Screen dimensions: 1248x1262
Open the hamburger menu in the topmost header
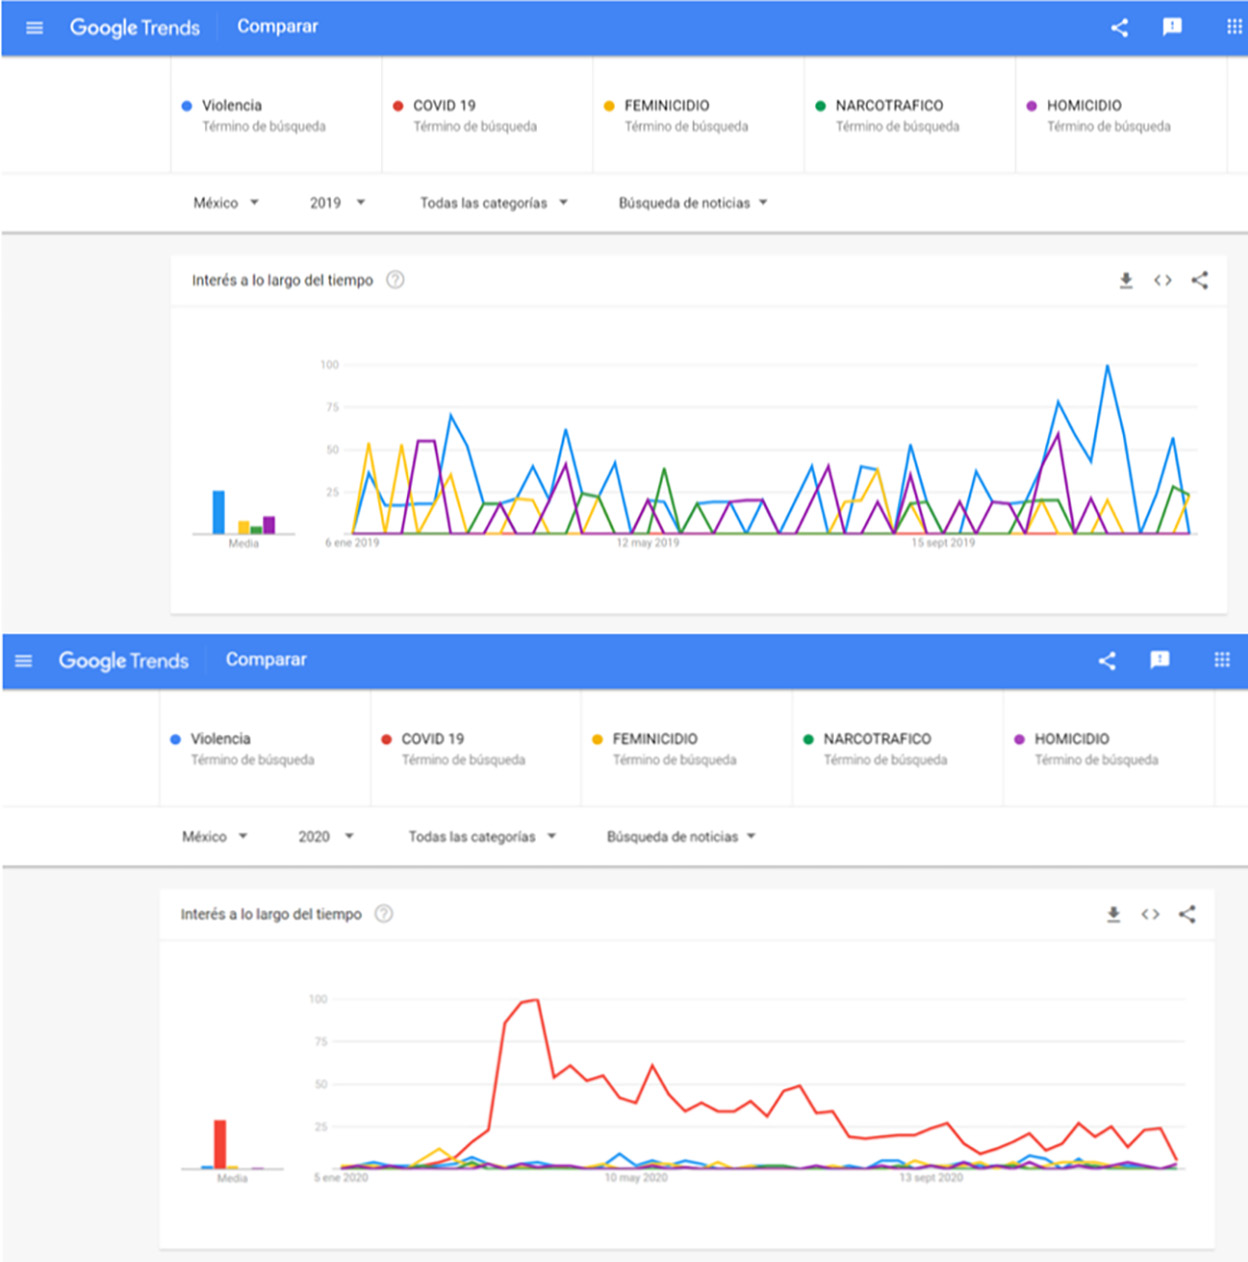coord(34,27)
